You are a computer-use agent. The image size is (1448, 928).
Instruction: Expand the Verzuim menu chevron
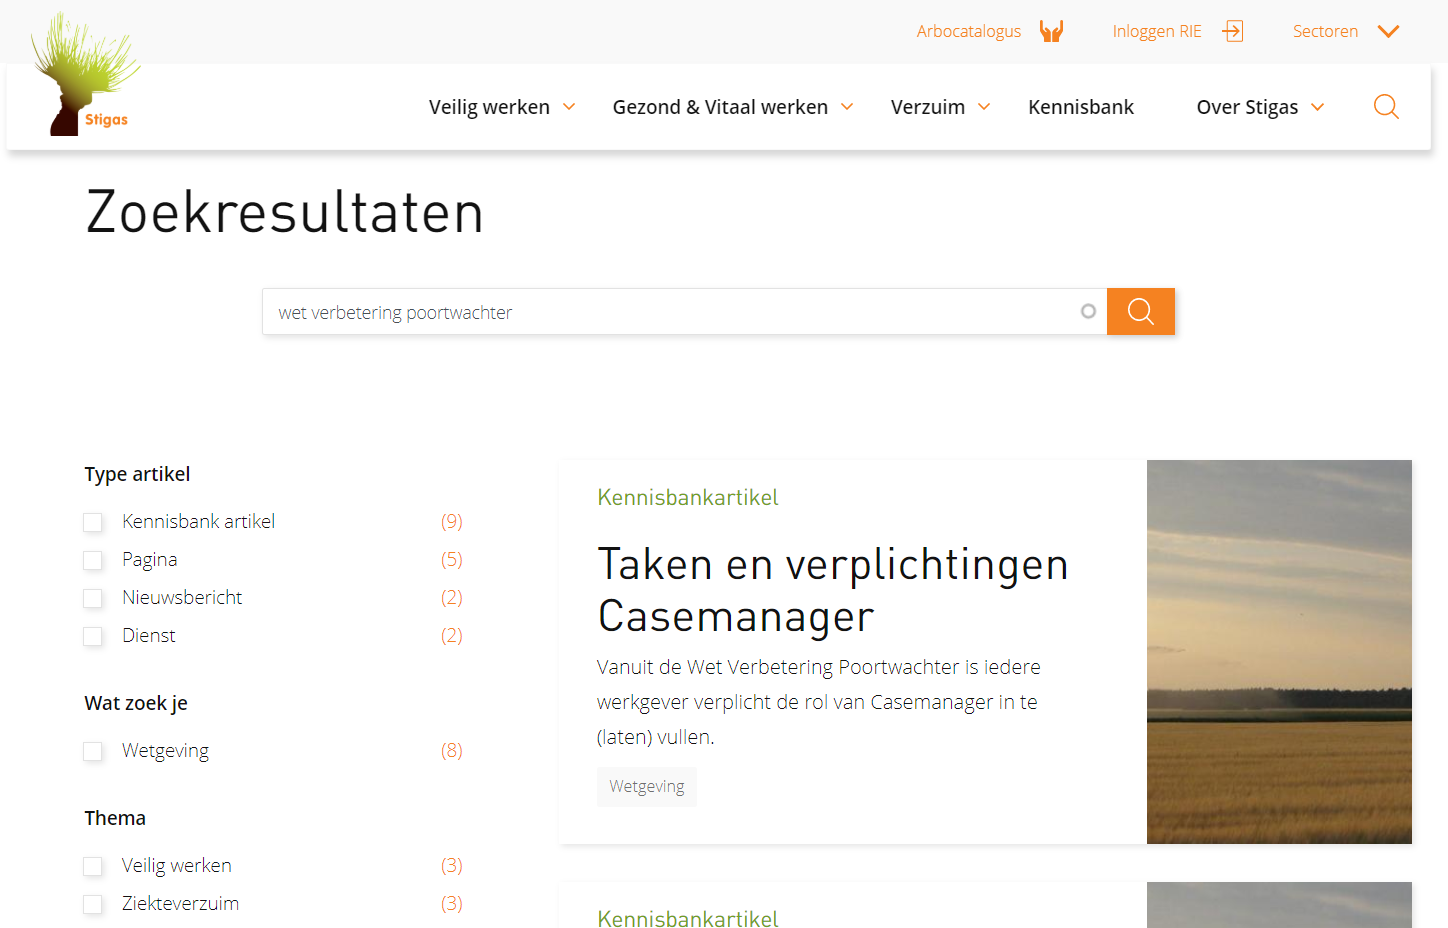click(984, 107)
